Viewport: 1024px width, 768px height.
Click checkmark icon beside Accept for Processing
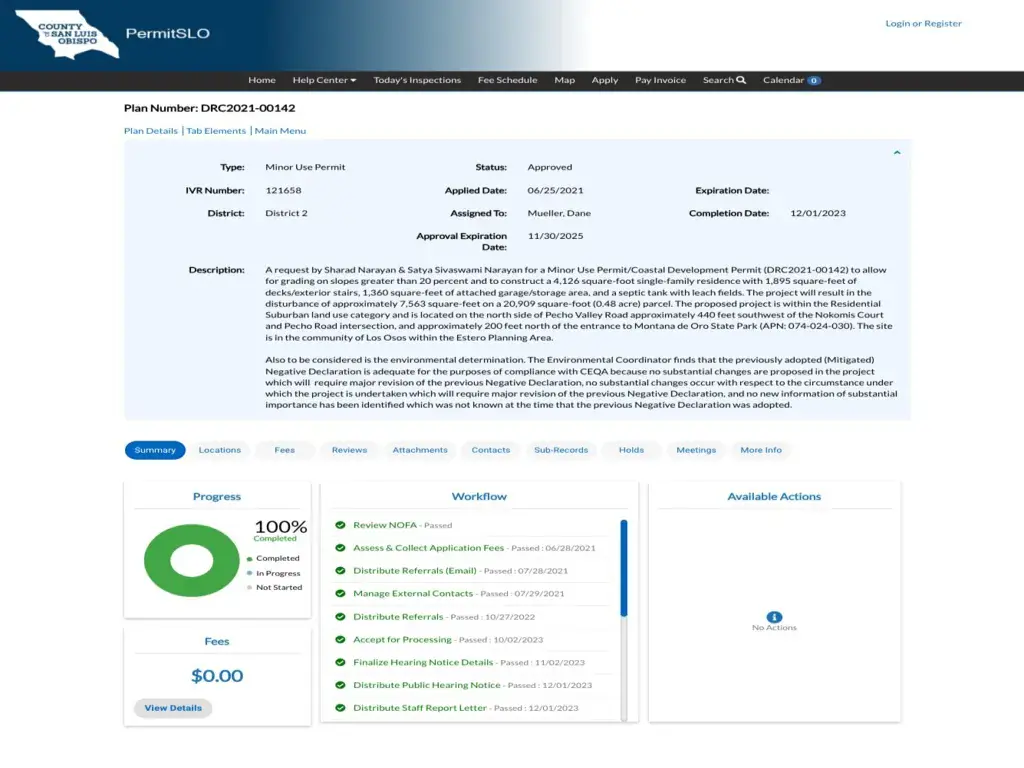340,640
